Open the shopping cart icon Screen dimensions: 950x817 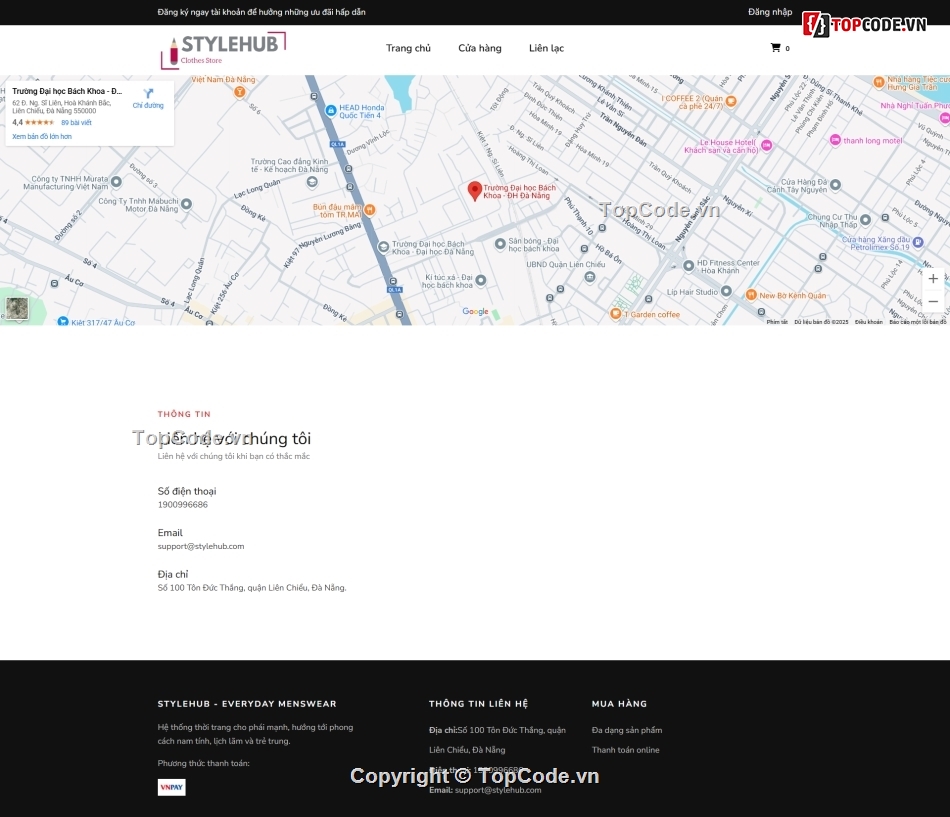[x=779, y=47]
